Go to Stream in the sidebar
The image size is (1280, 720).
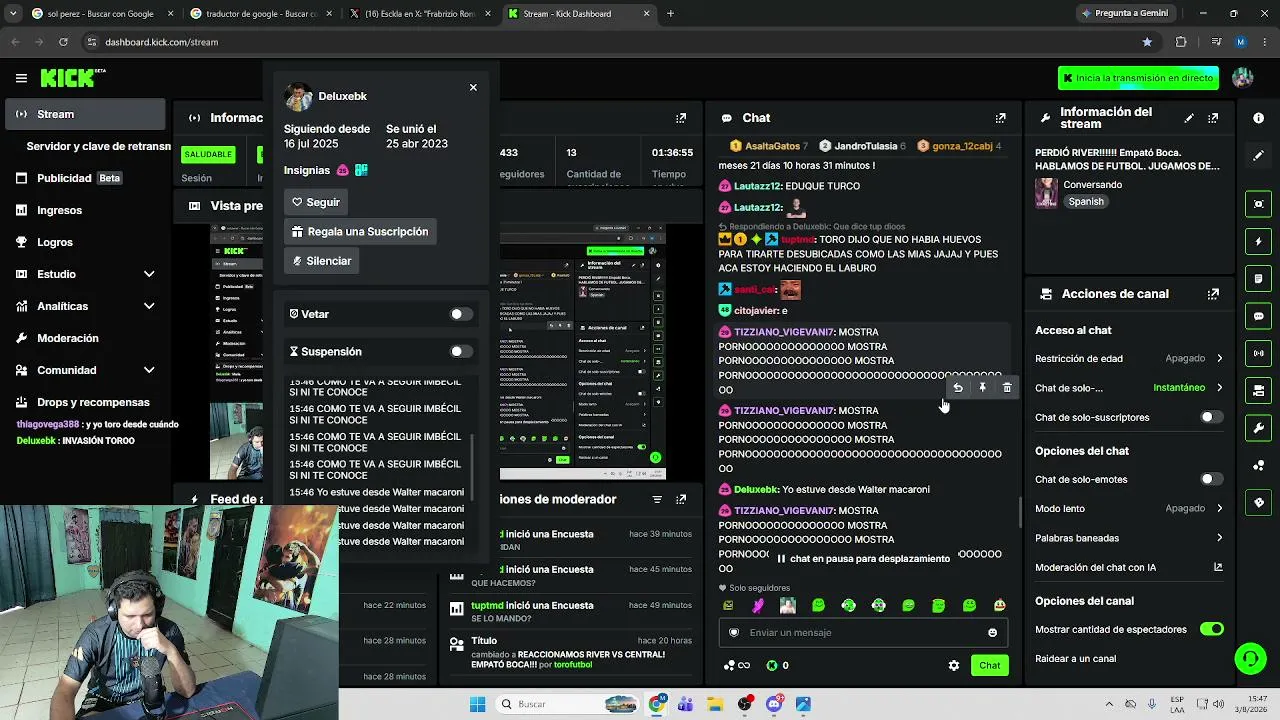(x=86, y=114)
